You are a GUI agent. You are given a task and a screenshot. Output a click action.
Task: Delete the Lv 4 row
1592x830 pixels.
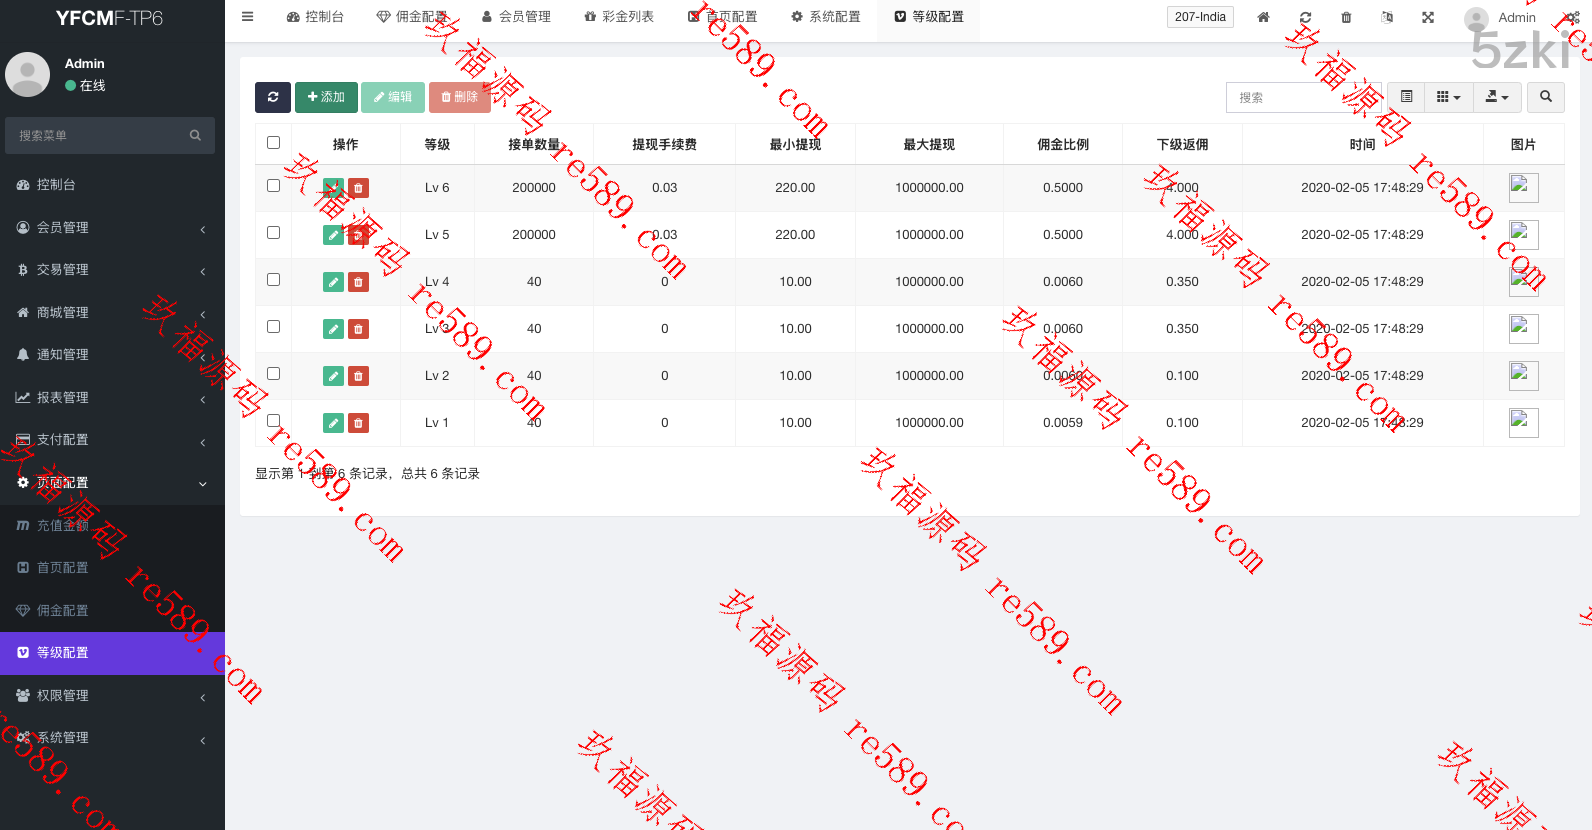(x=358, y=282)
